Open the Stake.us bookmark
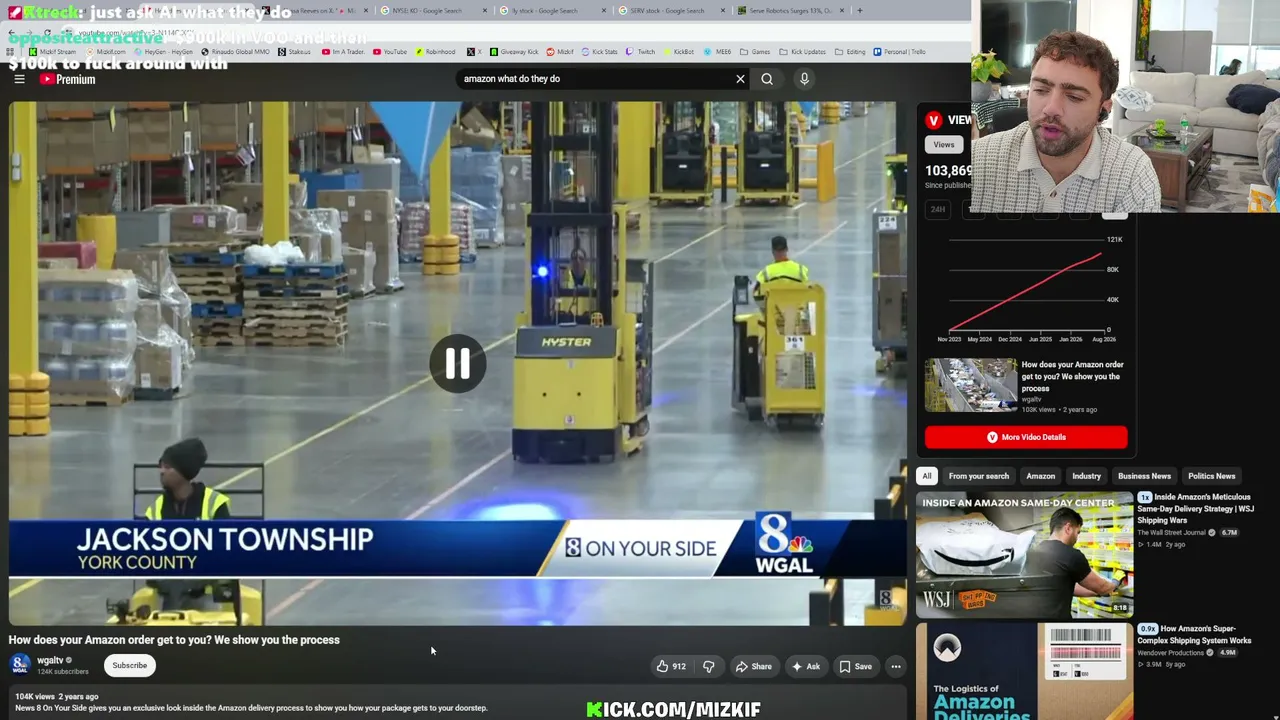This screenshot has height=720, width=1280. [x=294, y=52]
